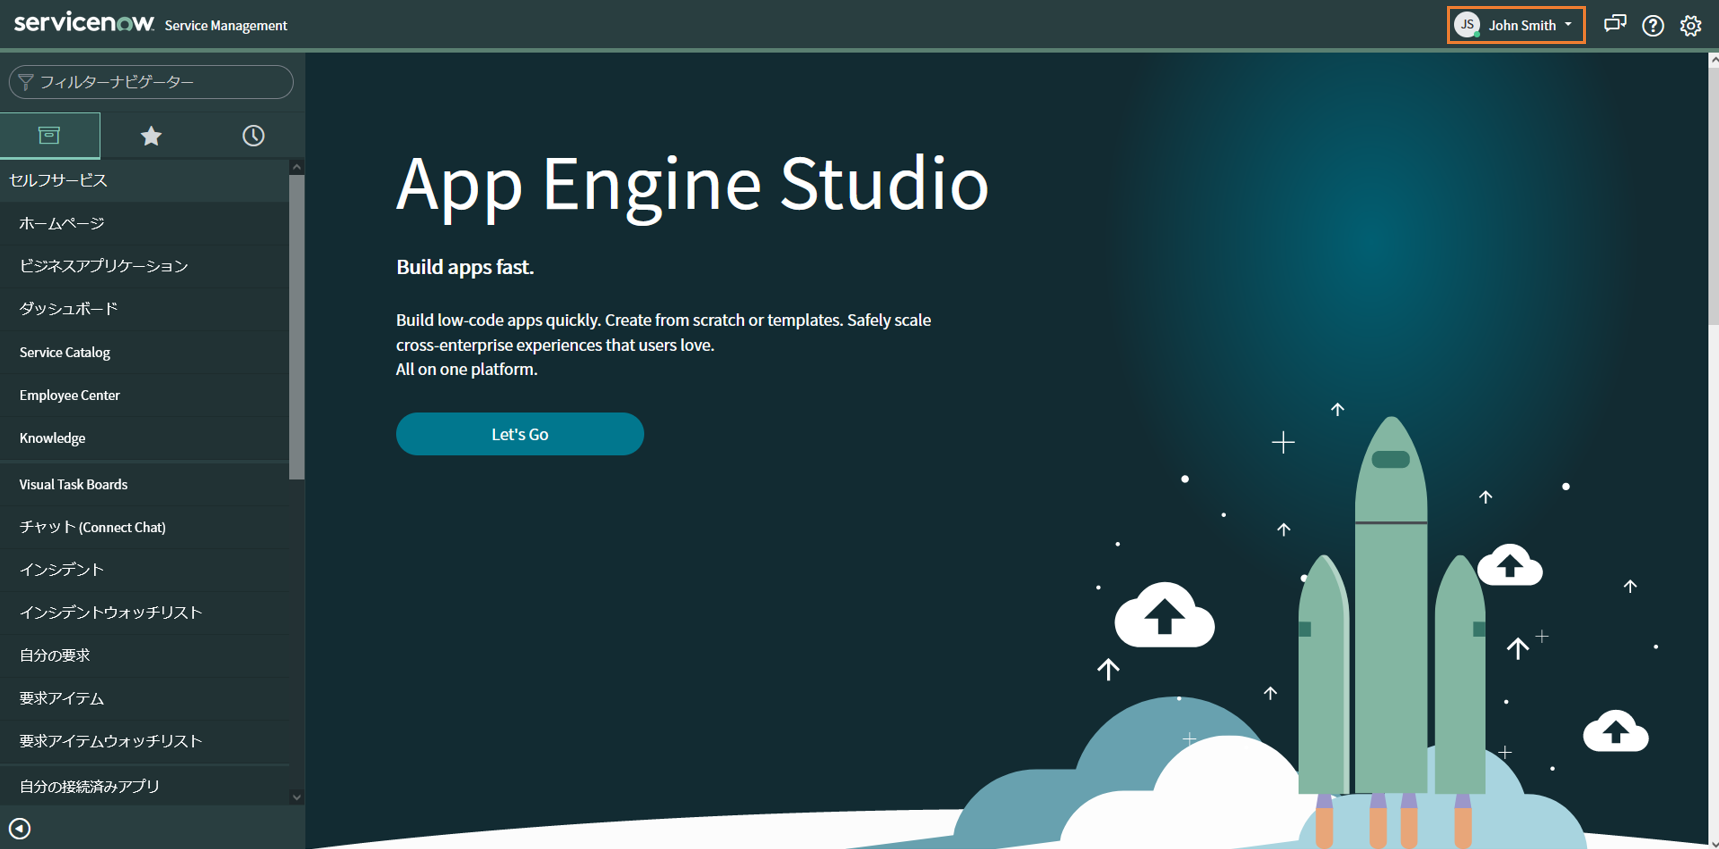This screenshot has width=1719, height=849.
Task: Open ダッシュボード module
Action: point(145,309)
